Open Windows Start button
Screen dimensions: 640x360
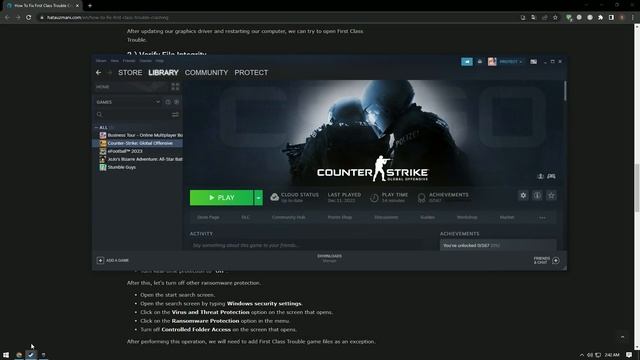point(6,355)
